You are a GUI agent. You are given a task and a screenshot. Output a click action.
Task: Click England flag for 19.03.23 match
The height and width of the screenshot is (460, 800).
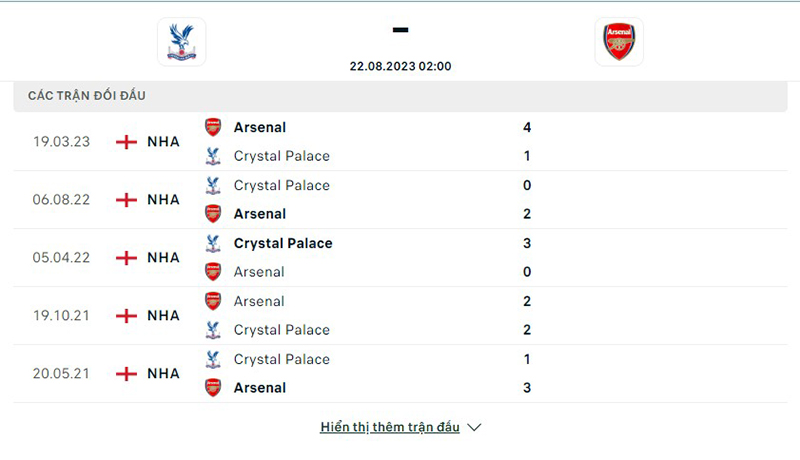coord(127,141)
